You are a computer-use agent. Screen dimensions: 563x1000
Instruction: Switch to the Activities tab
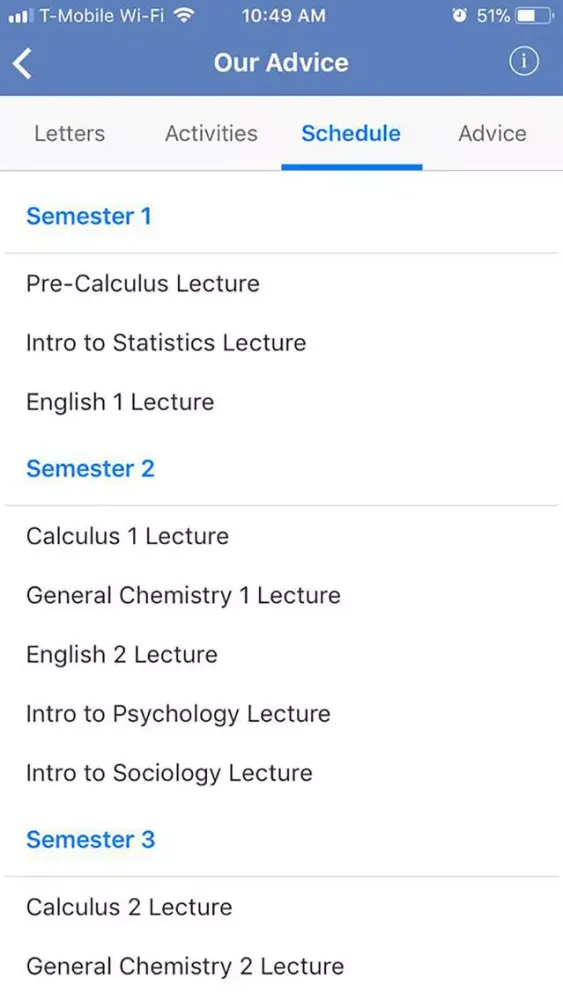point(211,133)
